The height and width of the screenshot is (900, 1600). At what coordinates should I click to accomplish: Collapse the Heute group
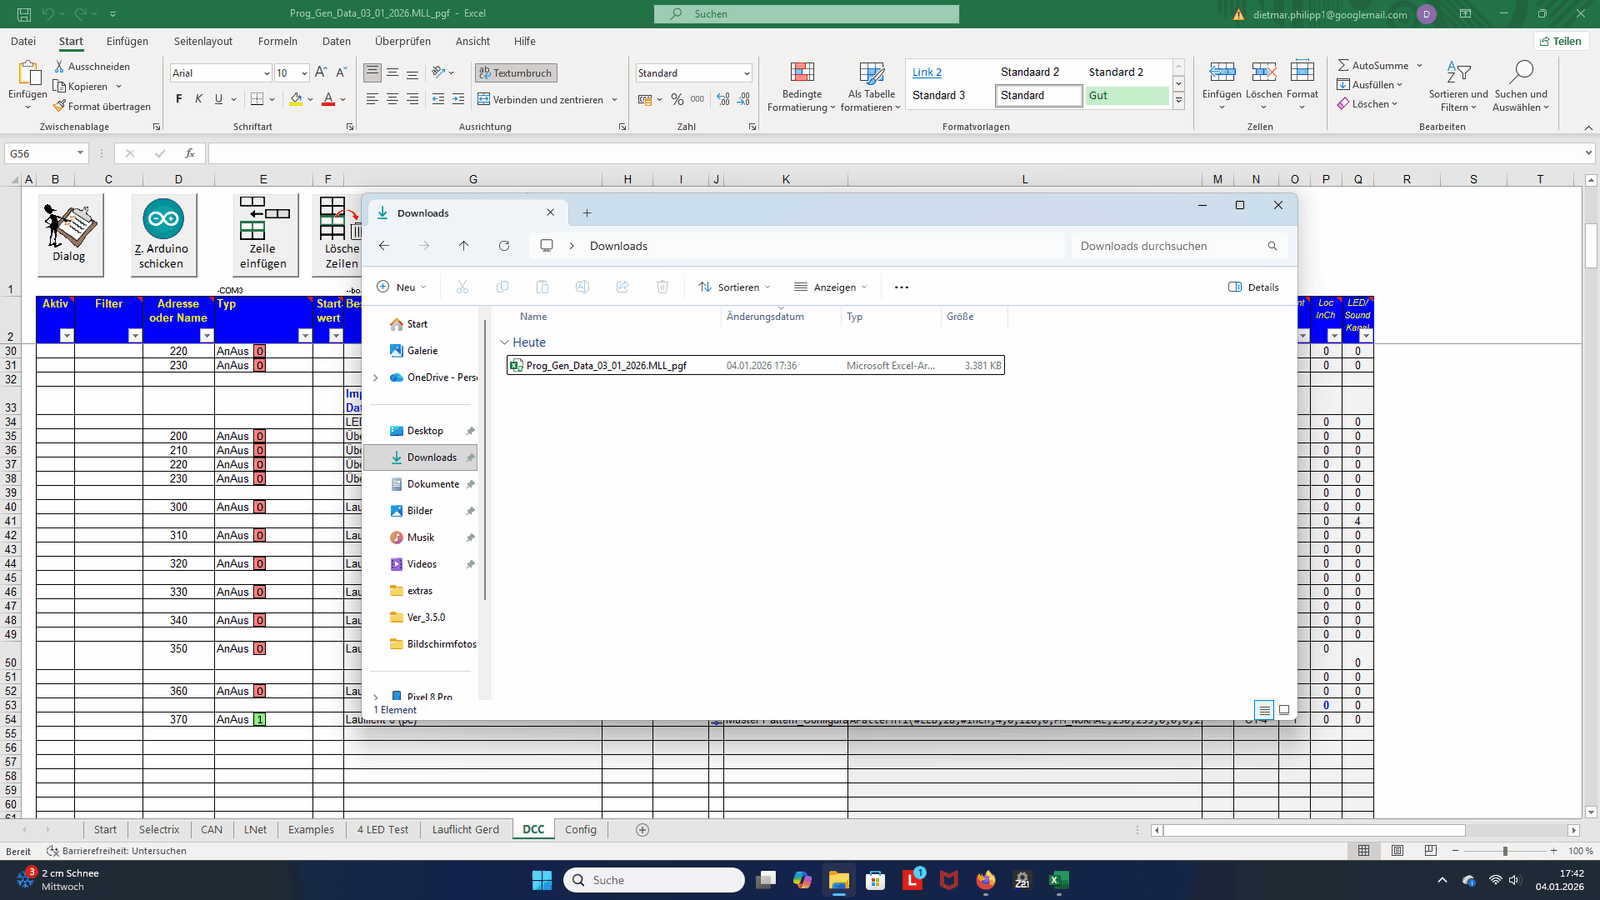505,343
